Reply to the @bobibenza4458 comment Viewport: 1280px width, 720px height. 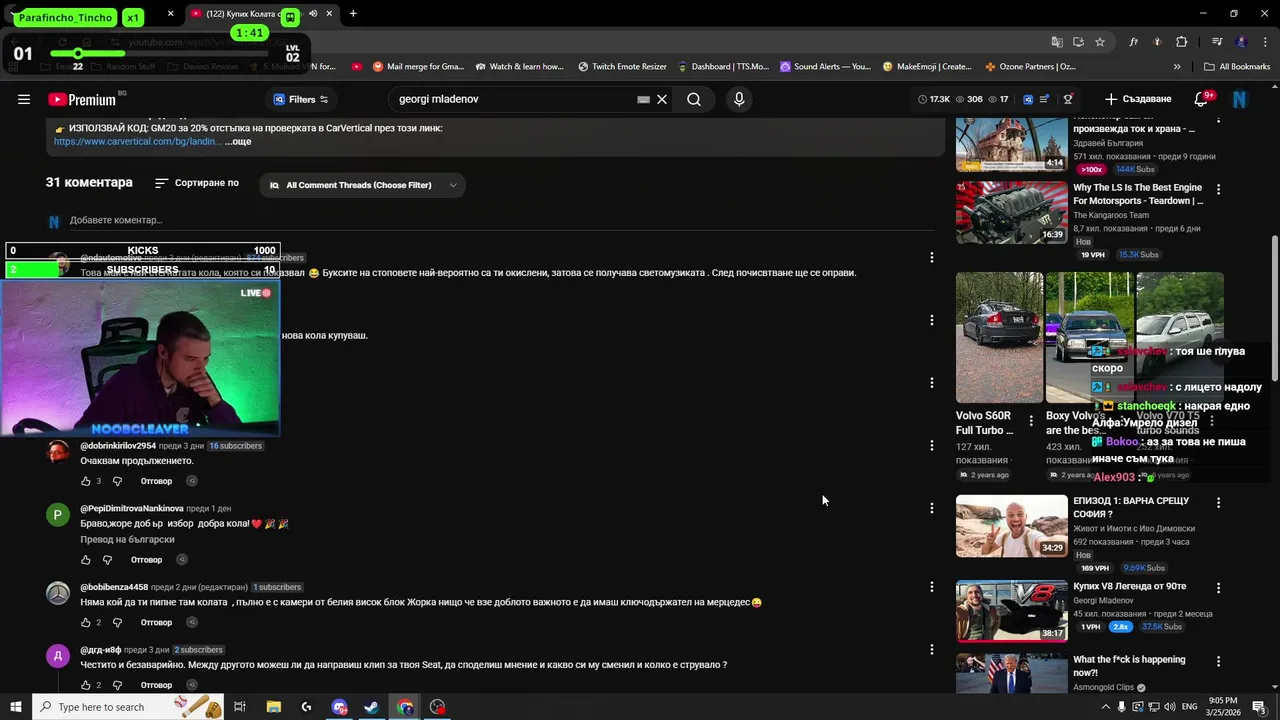[x=156, y=622]
